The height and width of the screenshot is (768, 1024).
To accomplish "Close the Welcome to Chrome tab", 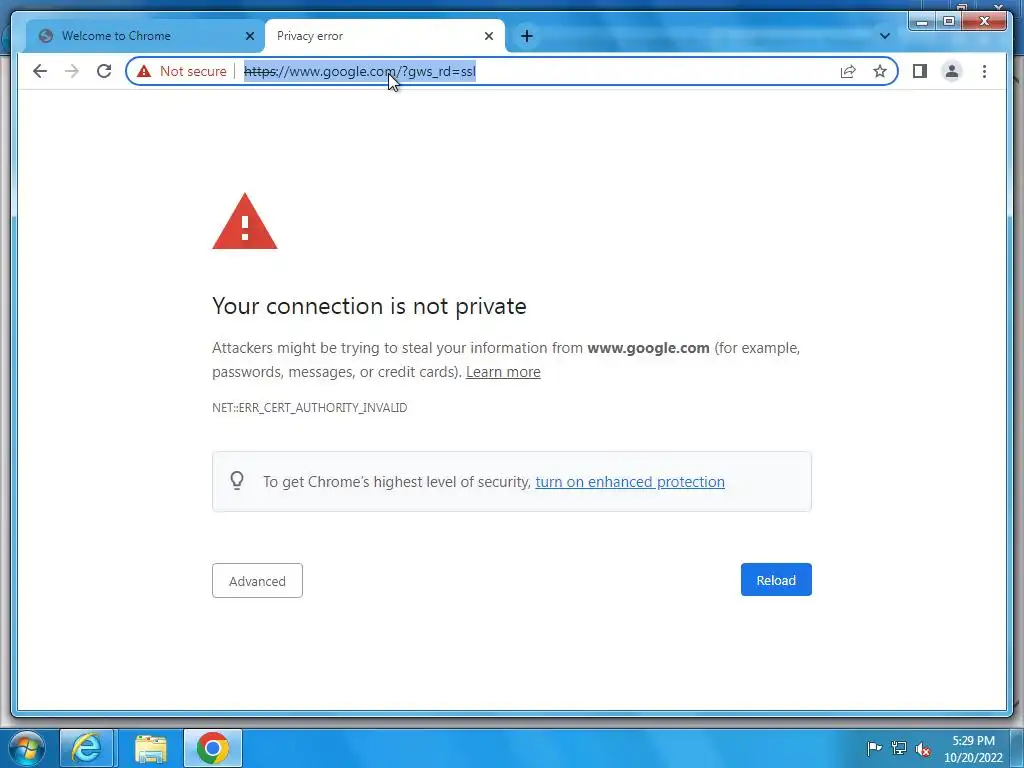I will coord(249,36).
